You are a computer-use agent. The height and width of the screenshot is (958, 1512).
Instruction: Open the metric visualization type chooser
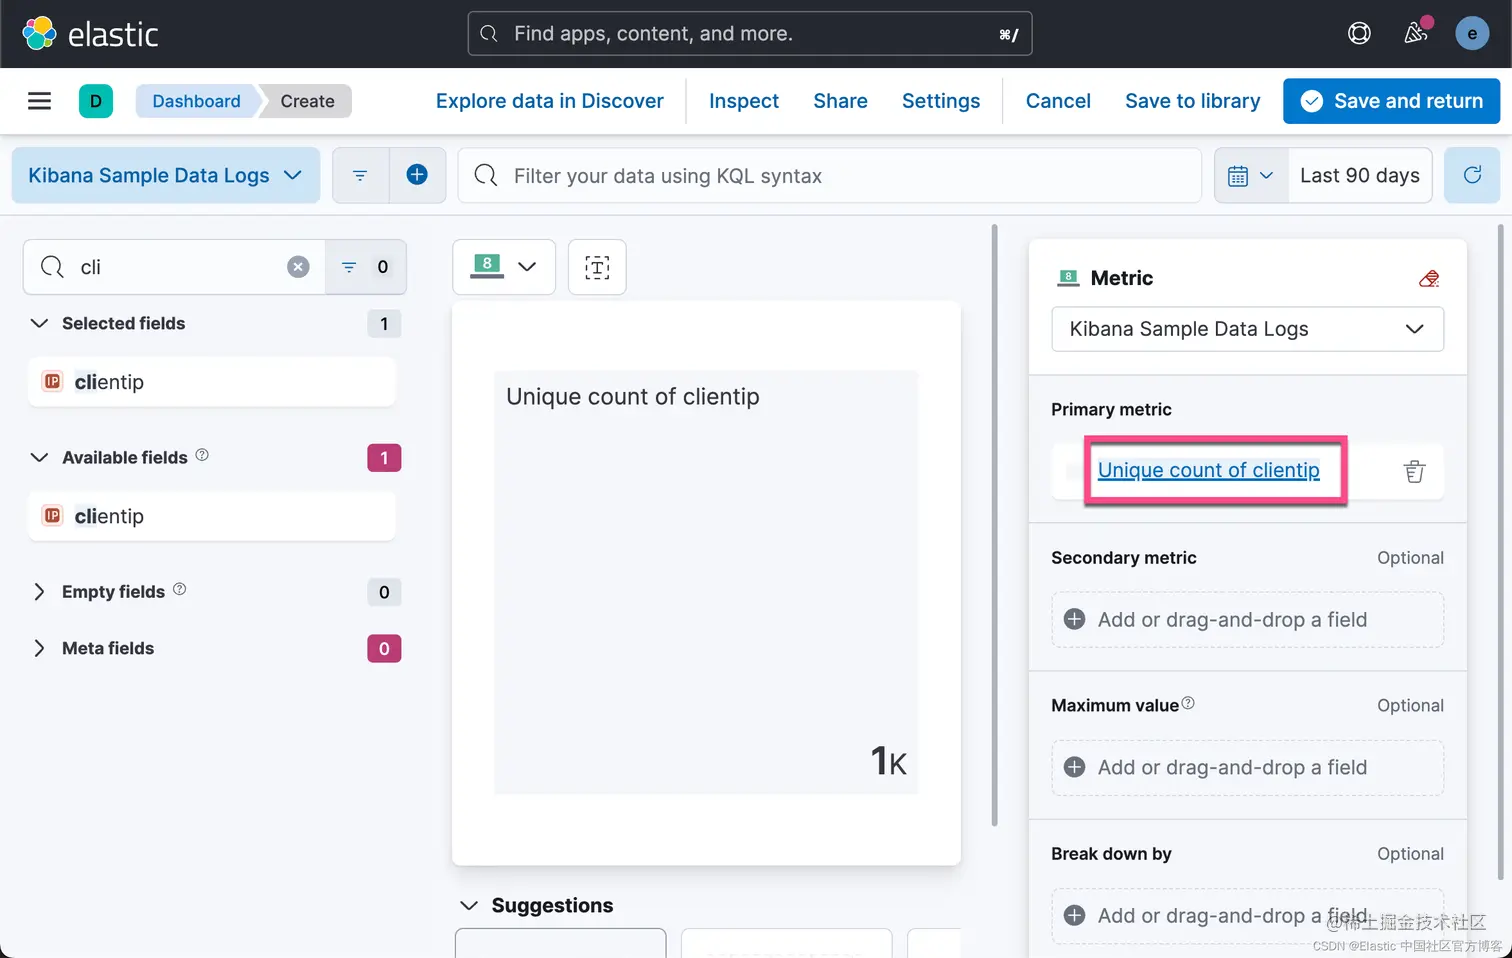[x=504, y=267]
